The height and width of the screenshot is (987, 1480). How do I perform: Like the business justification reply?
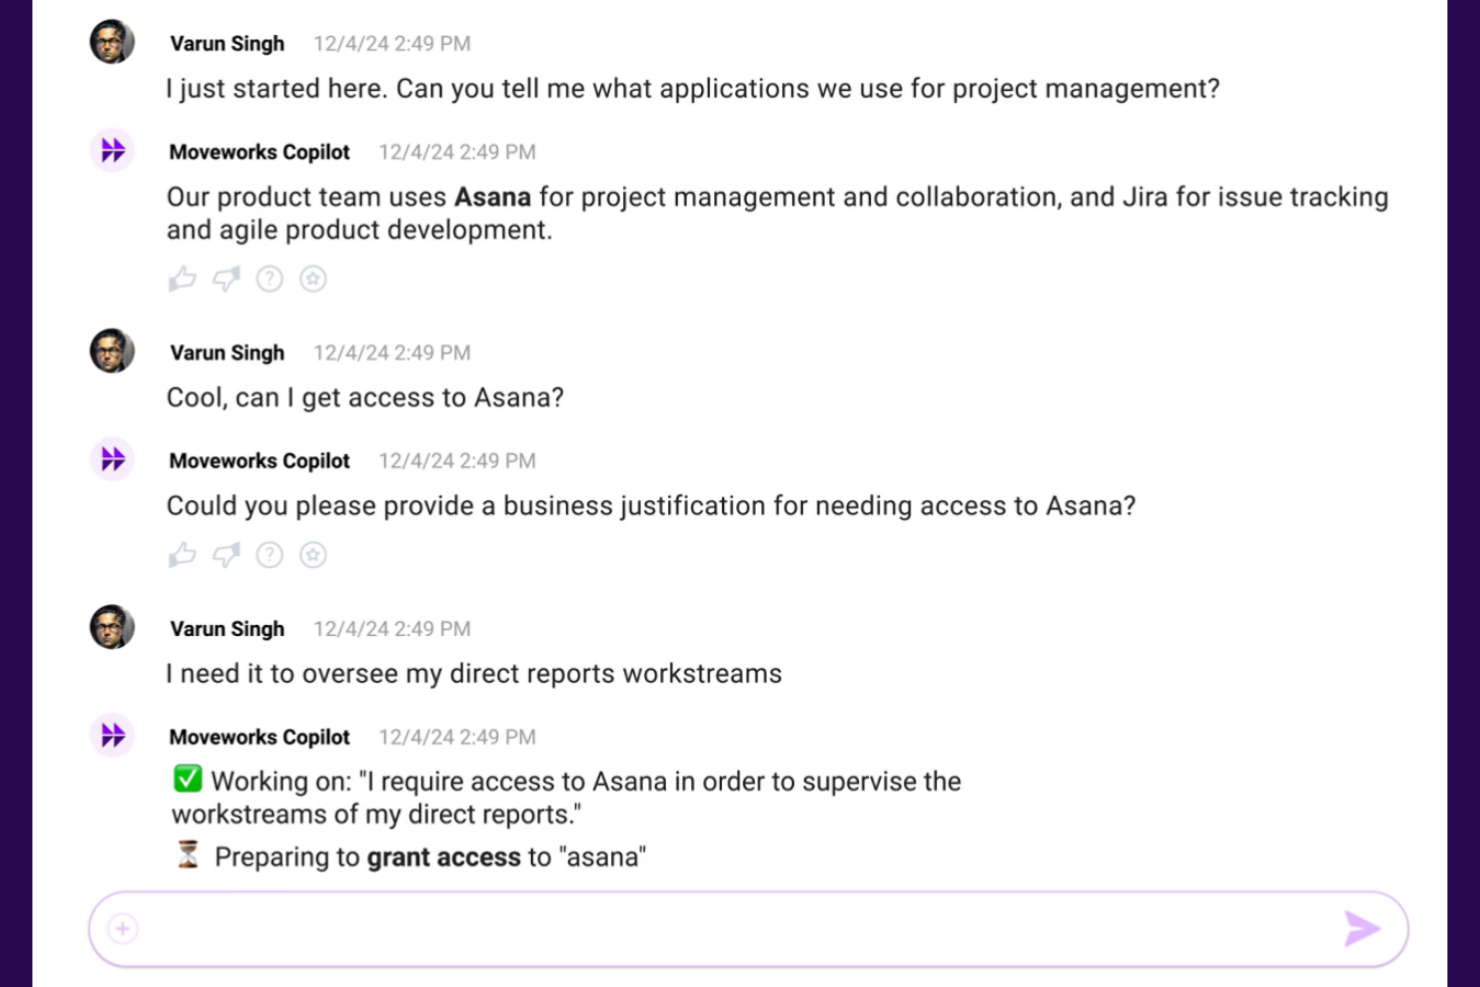pyautogui.click(x=182, y=555)
